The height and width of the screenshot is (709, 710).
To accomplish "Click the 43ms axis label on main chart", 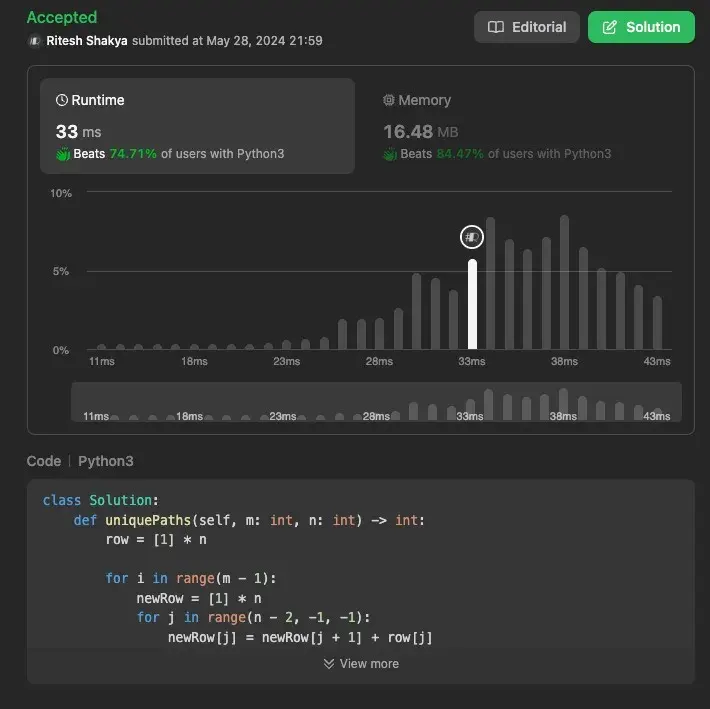I will coord(657,361).
